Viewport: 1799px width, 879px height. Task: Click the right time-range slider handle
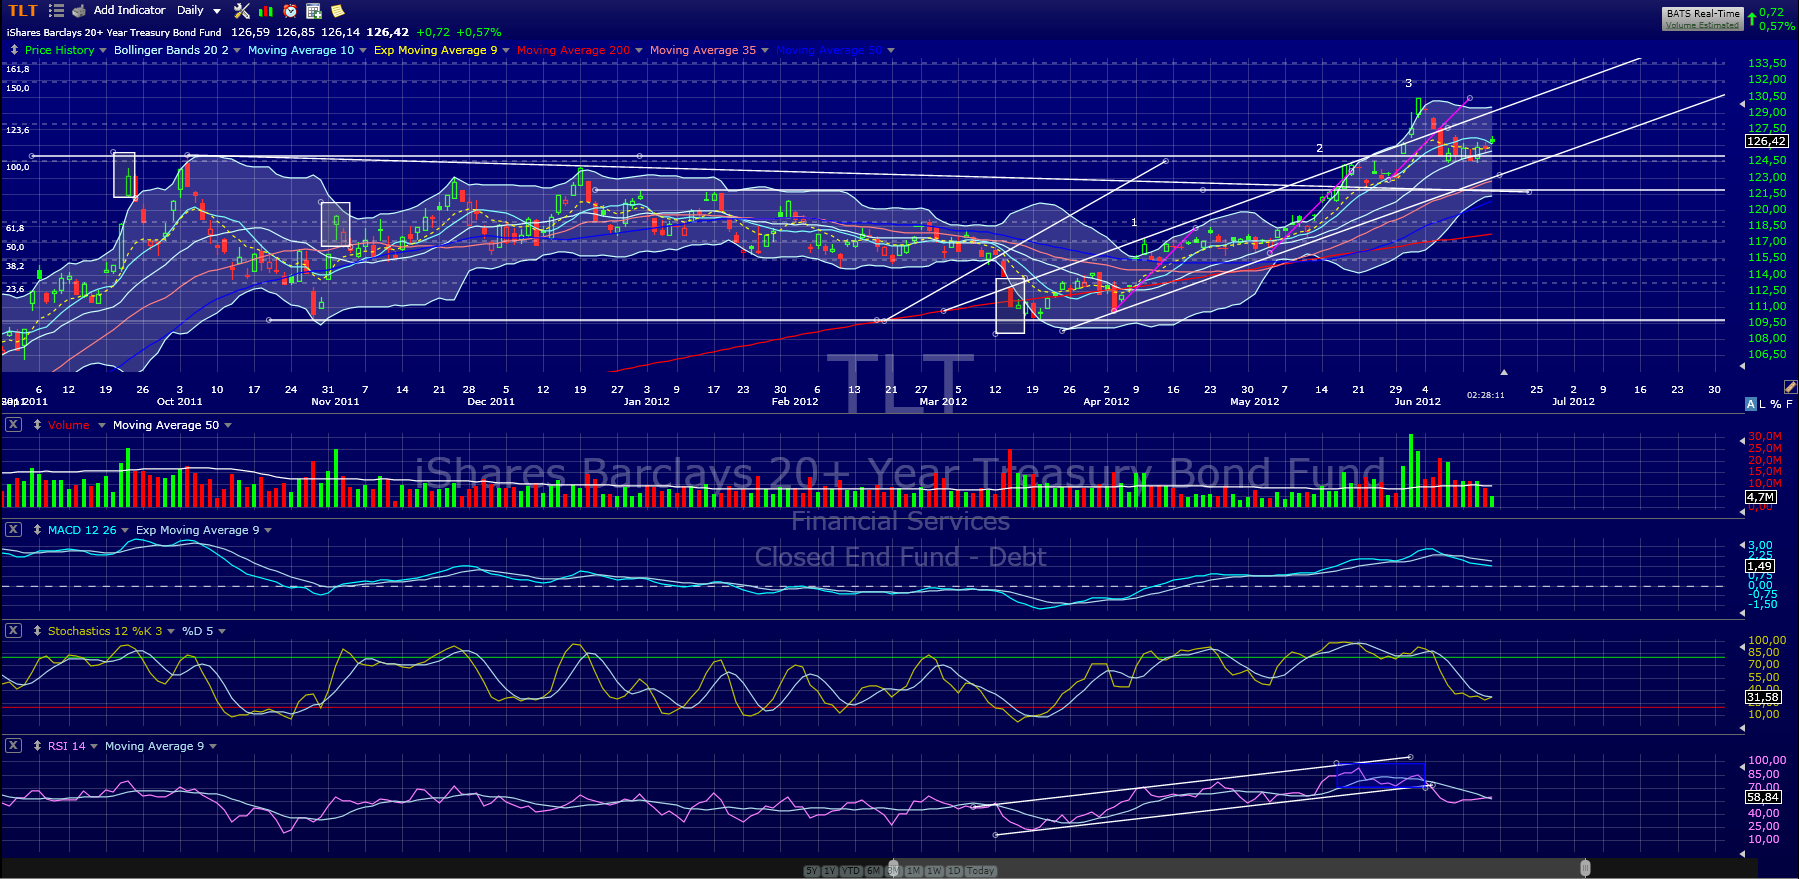click(1585, 867)
